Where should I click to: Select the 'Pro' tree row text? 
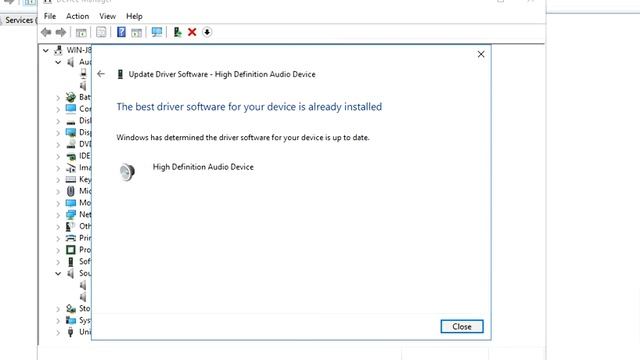85,249
